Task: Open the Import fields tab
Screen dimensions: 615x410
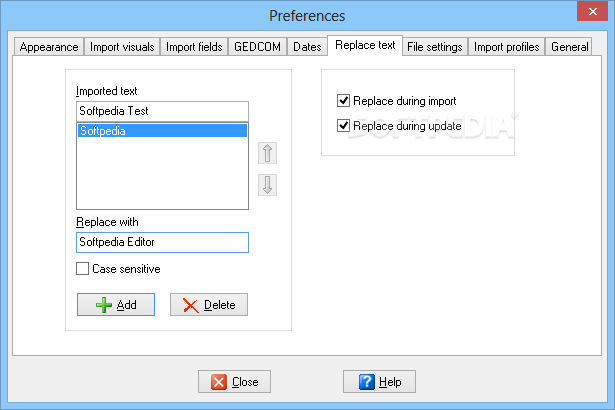Action: pos(194,47)
